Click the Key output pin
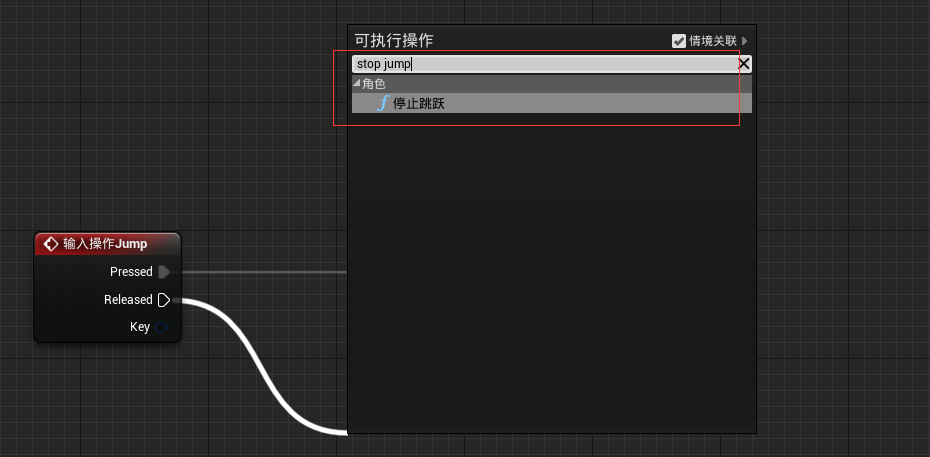This screenshot has height=457, width=930. 162,327
